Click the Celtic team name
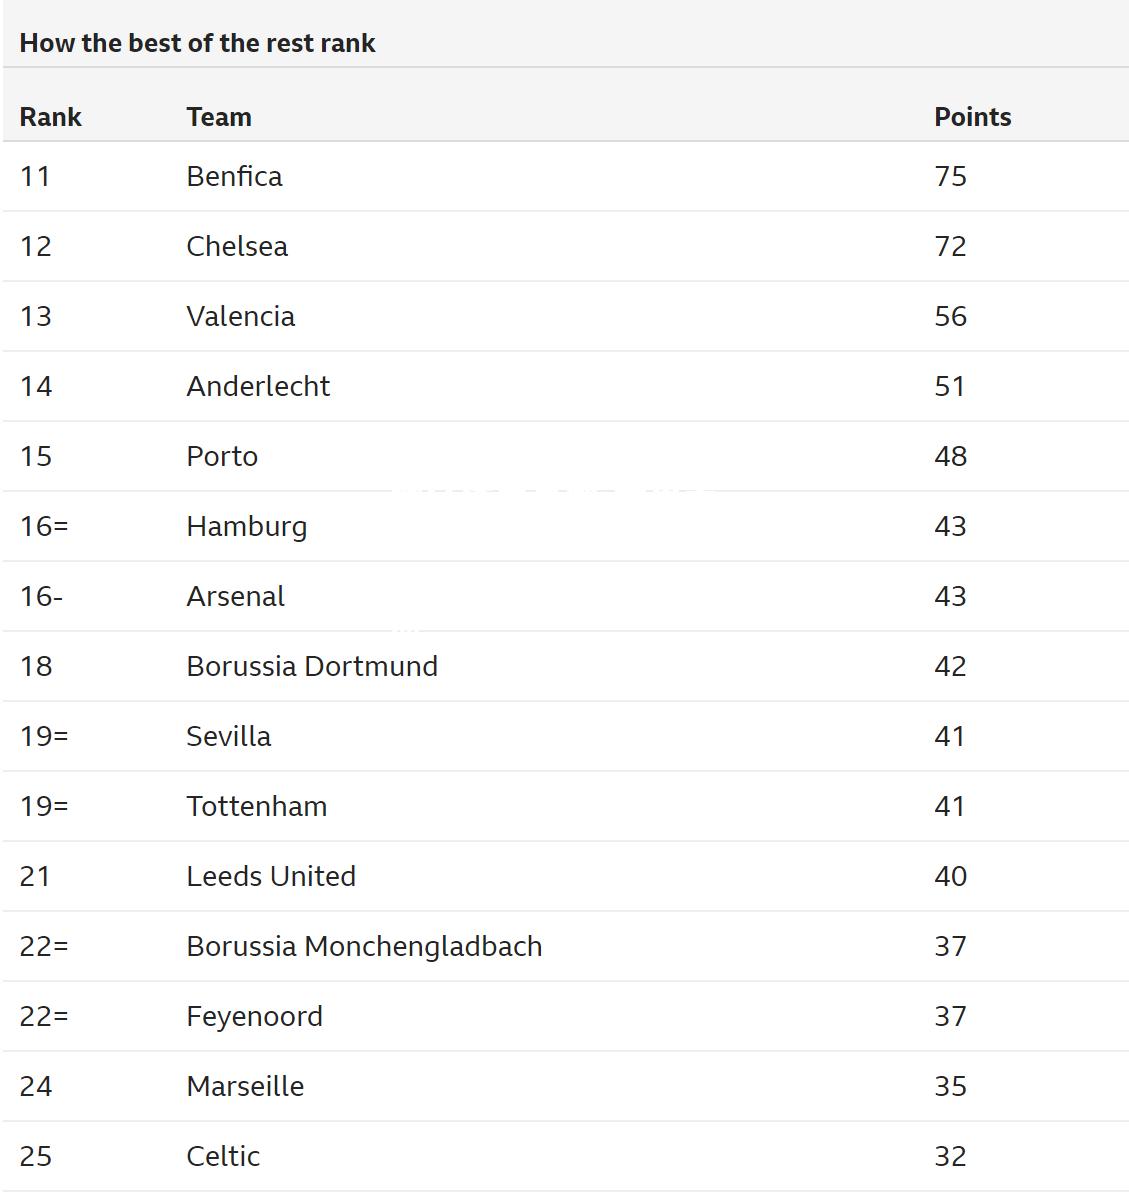This screenshot has height=1194, width=1129. (223, 1157)
